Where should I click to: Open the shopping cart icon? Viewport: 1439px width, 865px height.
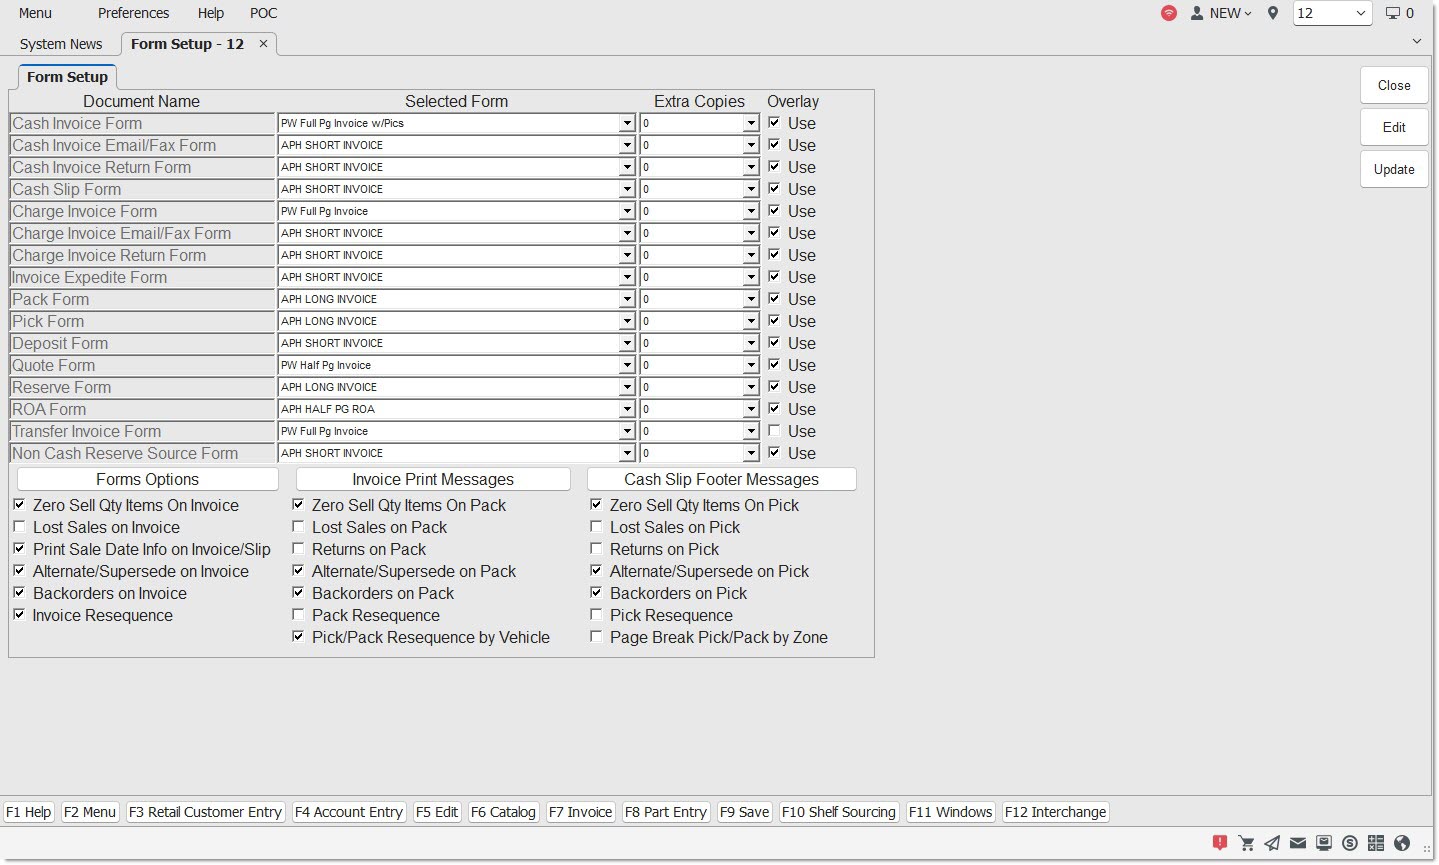pyautogui.click(x=1246, y=843)
